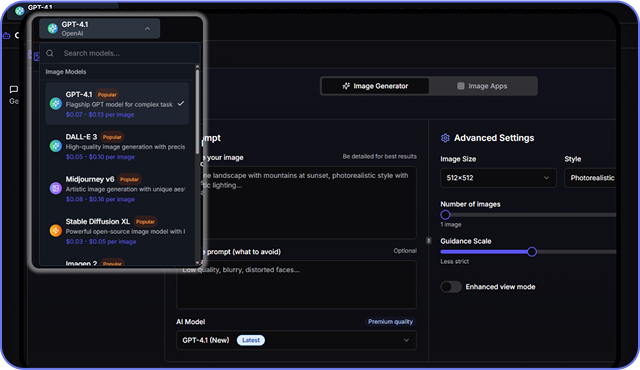
Task: Click the Premium quality label
Action: [390, 322]
